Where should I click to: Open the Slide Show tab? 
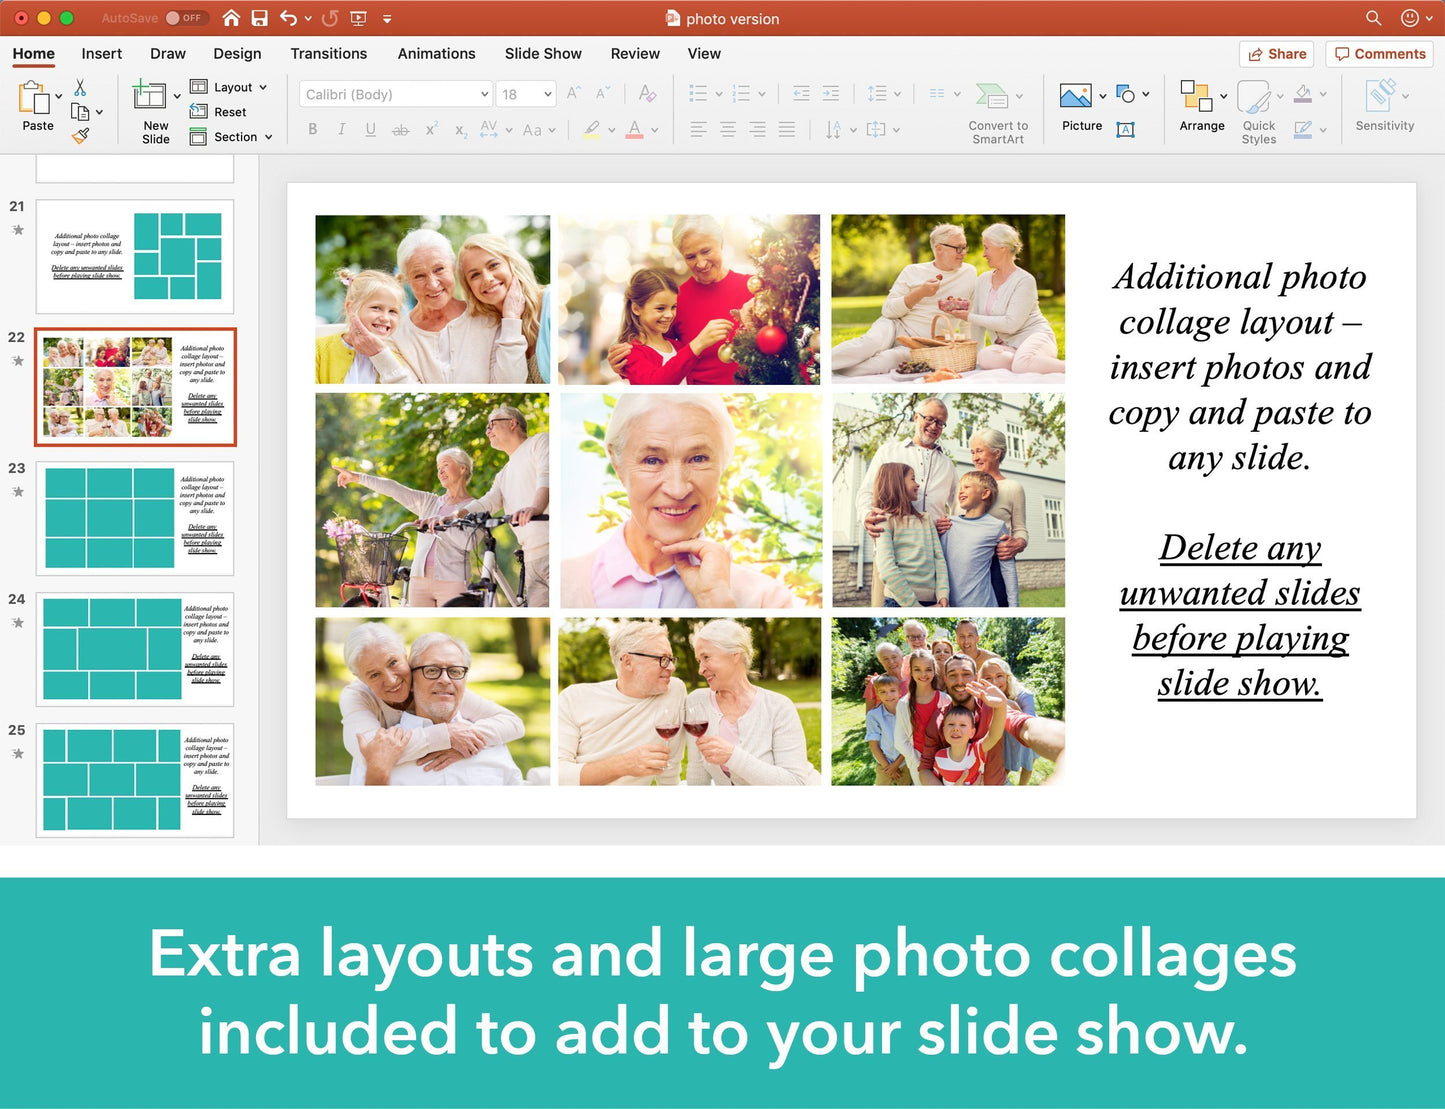(x=543, y=53)
